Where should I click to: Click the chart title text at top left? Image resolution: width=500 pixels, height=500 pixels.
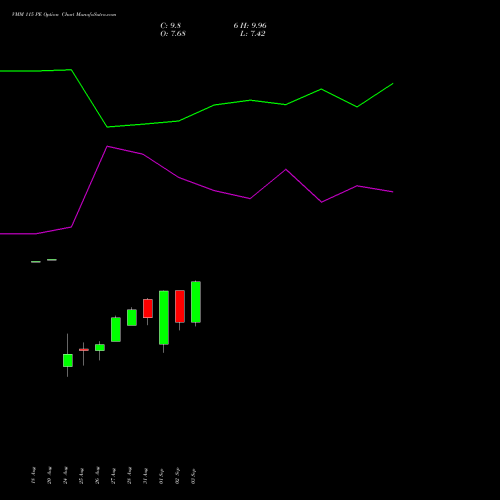pyautogui.click(x=64, y=15)
